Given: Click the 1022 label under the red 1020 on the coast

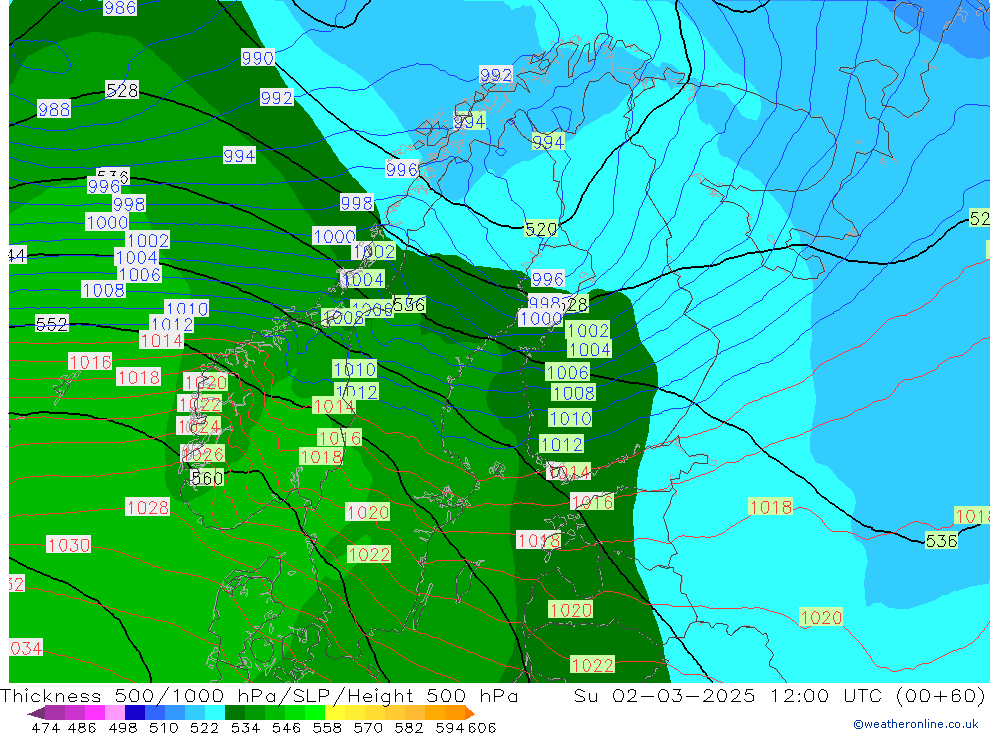Looking at the screenshot, I should (200, 404).
